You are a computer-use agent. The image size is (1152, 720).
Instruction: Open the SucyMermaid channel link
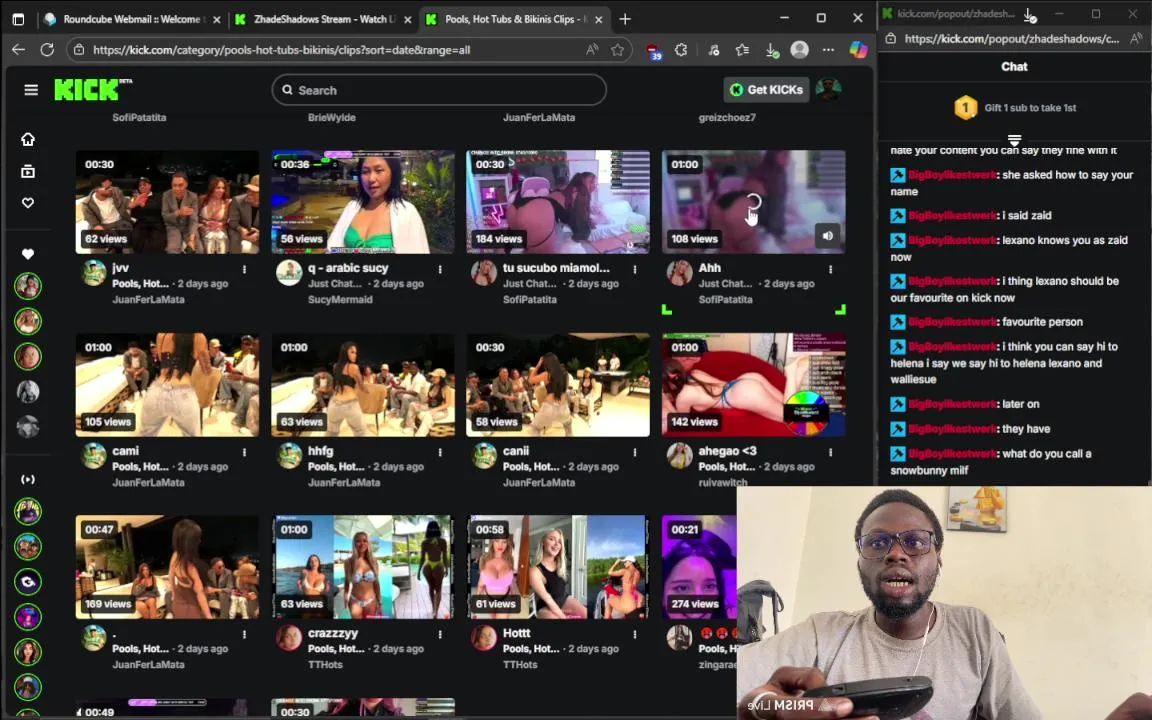pyautogui.click(x=340, y=300)
